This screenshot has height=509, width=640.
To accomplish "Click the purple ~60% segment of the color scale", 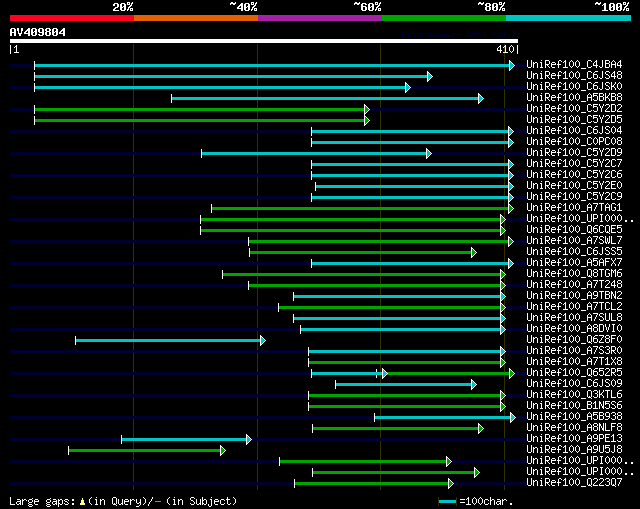I will (x=320, y=18).
